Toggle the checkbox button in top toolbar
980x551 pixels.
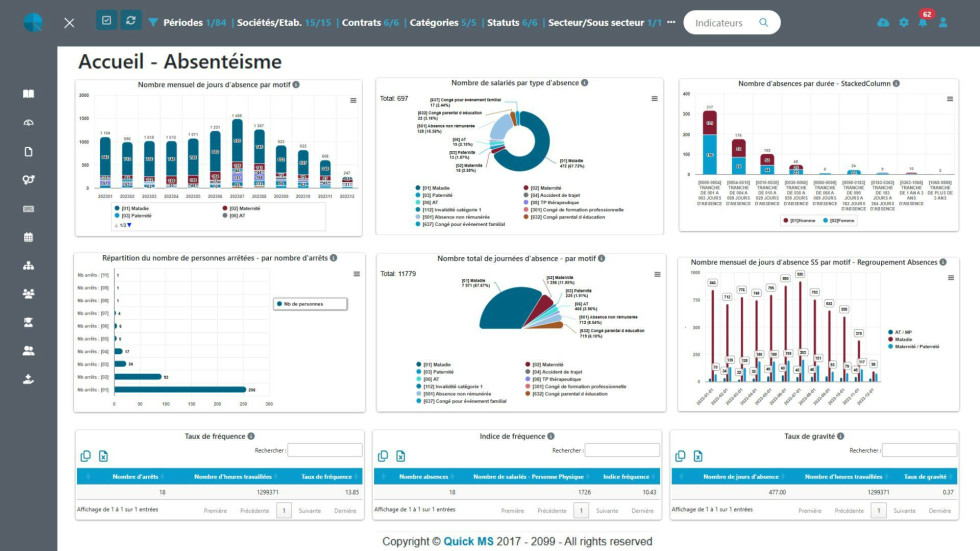pyautogui.click(x=107, y=21)
